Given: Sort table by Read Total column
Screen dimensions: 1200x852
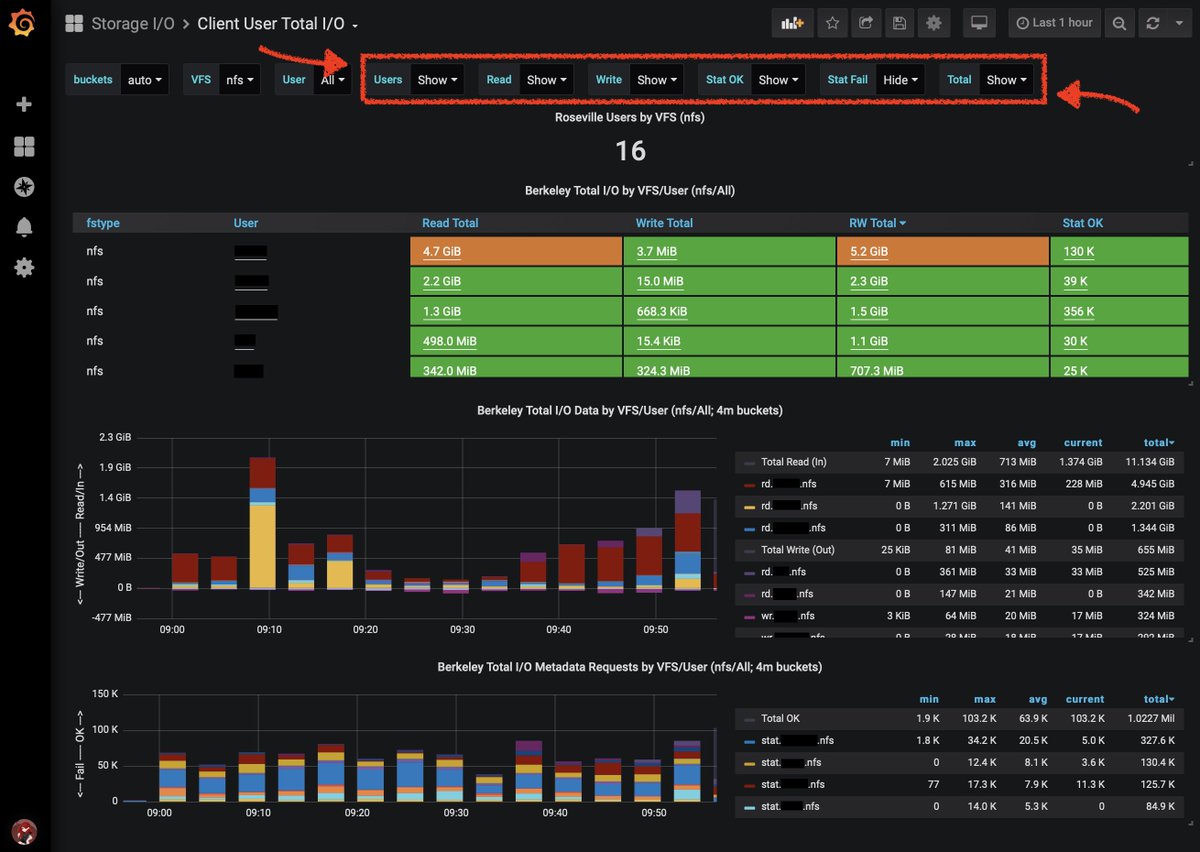Looking at the screenshot, I should pyautogui.click(x=450, y=223).
